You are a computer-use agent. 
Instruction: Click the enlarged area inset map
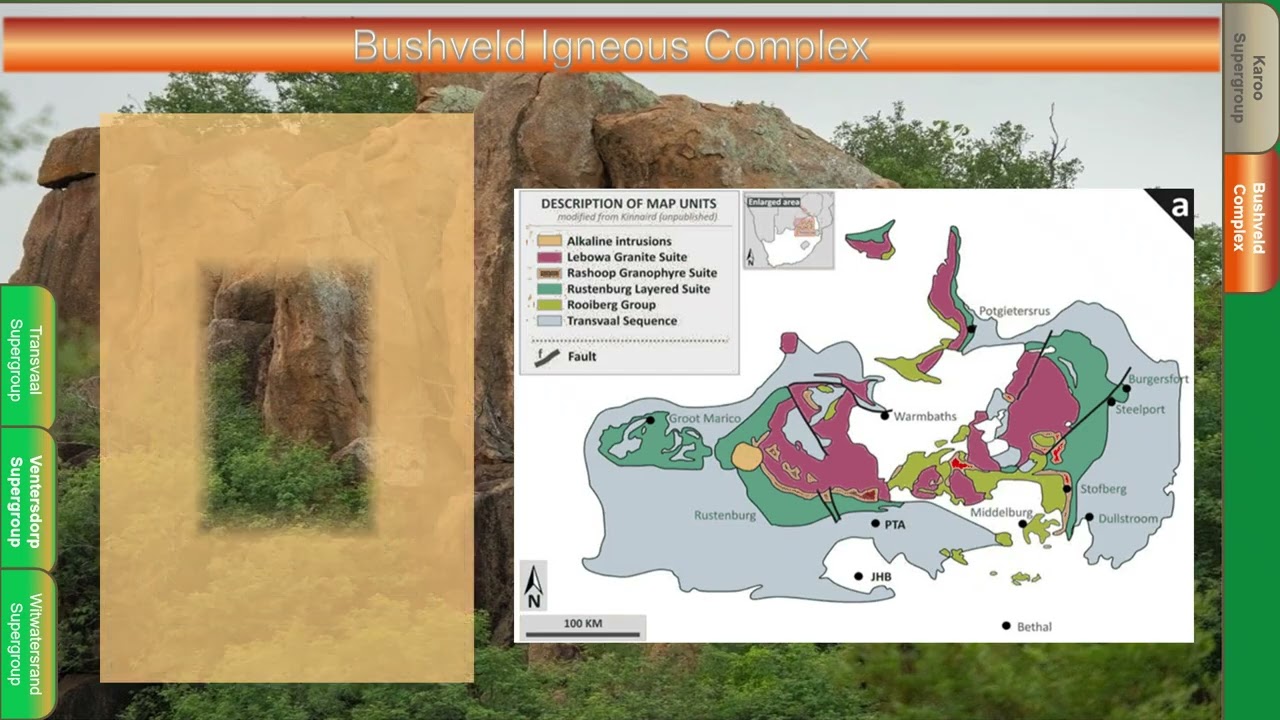(x=789, y=231)
